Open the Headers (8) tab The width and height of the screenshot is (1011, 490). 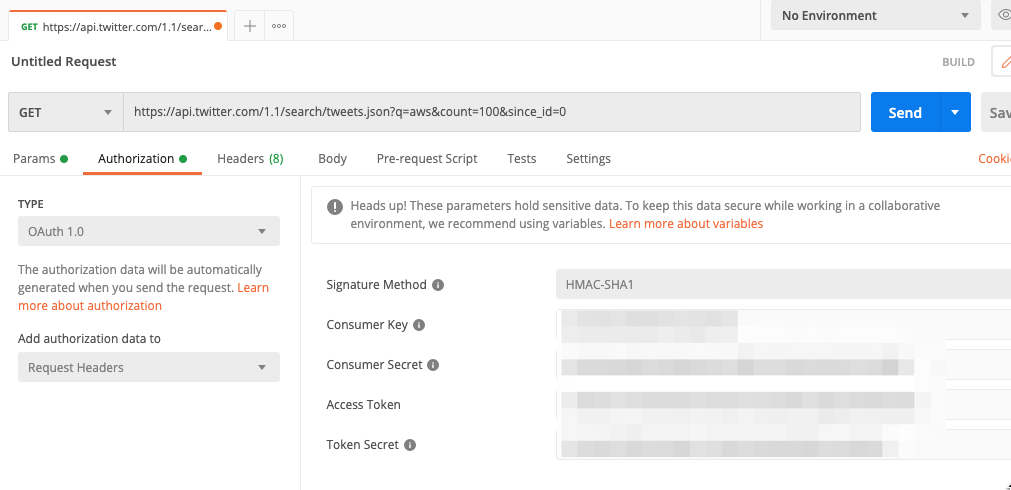coord(250,159)
